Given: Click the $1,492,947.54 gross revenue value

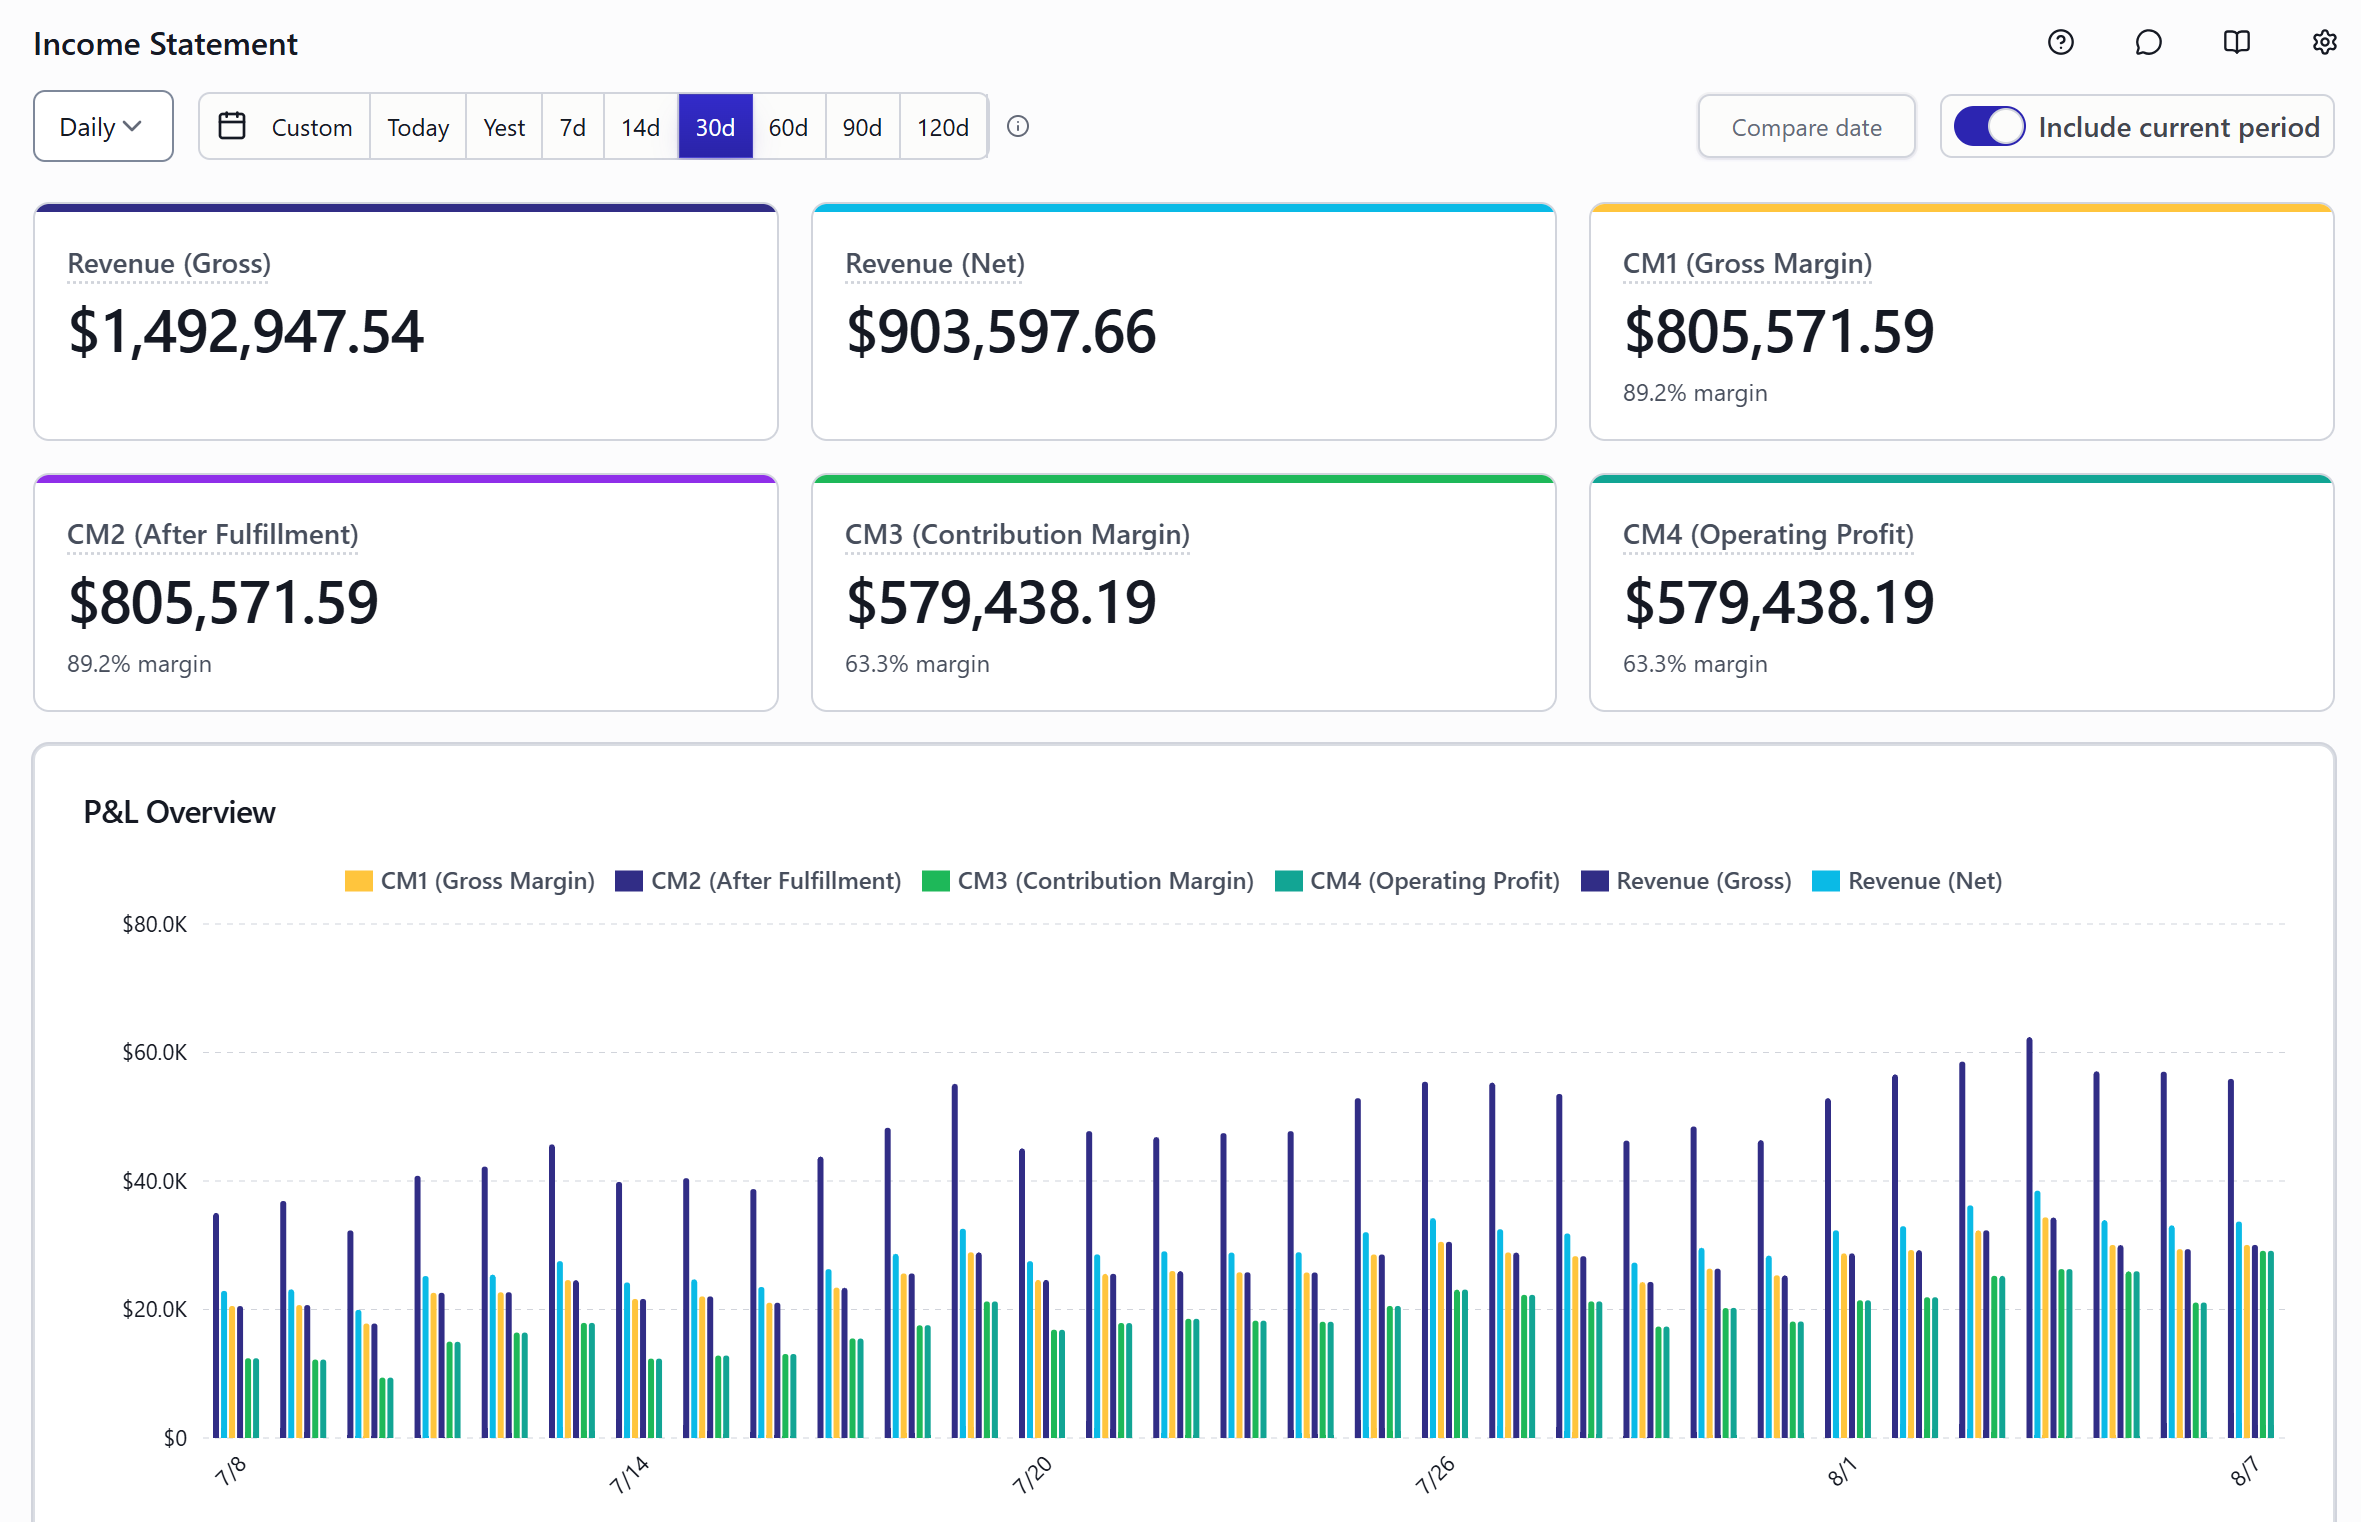Looking at the screenshot, I should pyautogui.click(x=246, y=332).
